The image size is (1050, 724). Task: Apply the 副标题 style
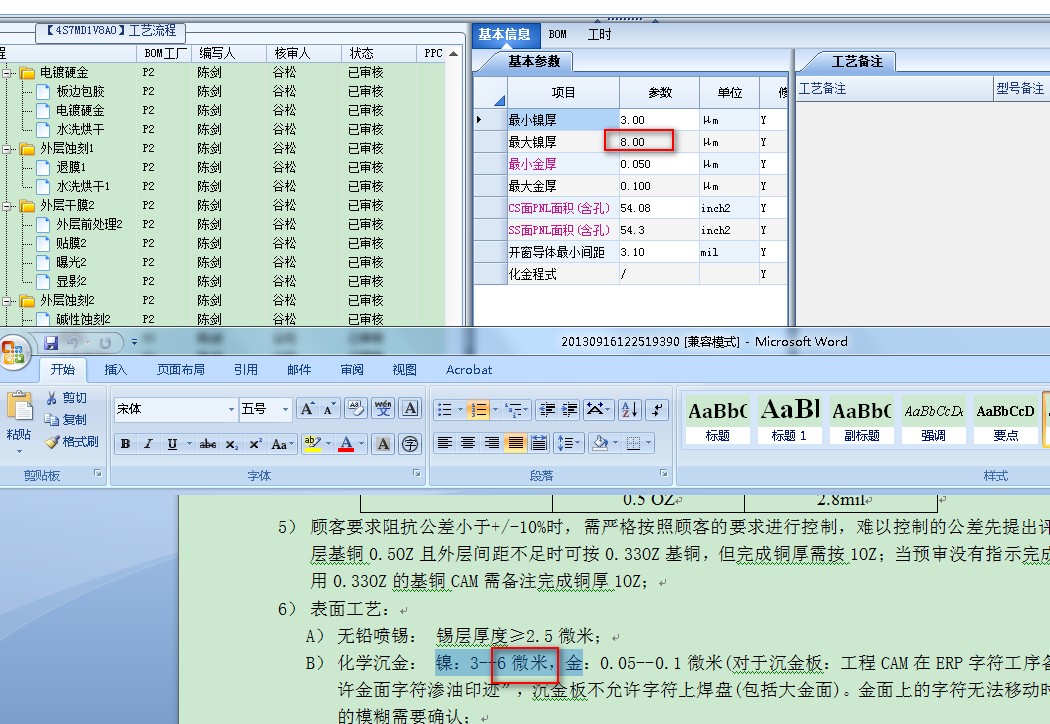tap(861, 419)
